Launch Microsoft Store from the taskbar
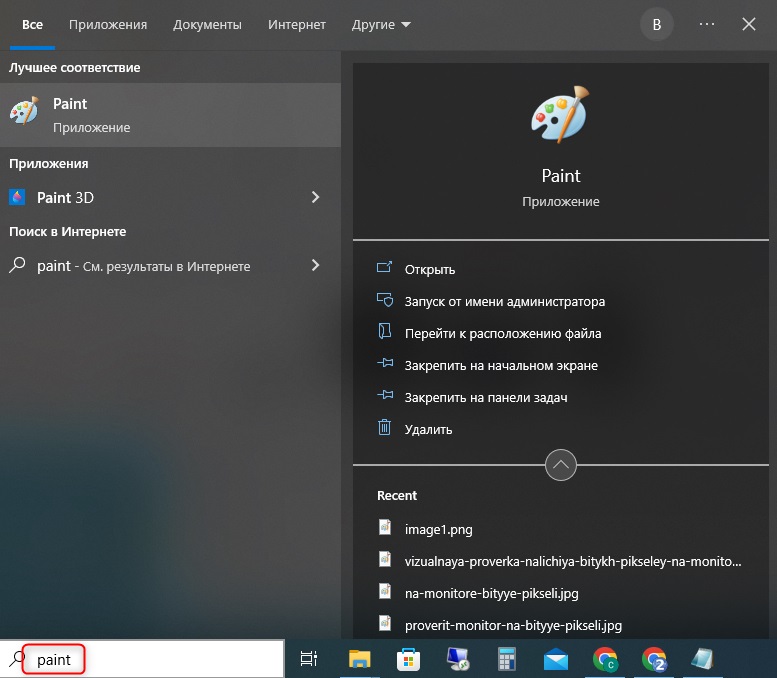The image size is (777, 678). point(408,659)
